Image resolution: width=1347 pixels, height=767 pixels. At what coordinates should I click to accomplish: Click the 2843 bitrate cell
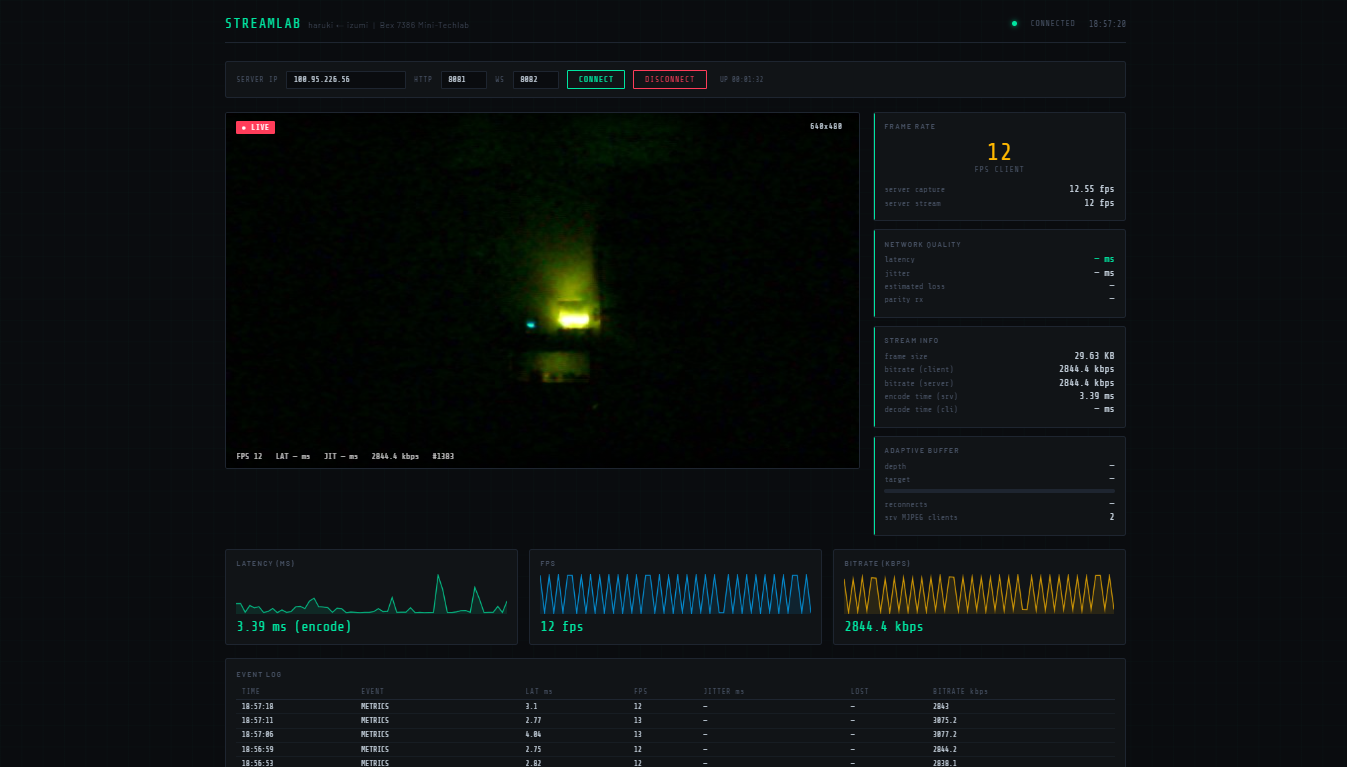click(941, 706)
